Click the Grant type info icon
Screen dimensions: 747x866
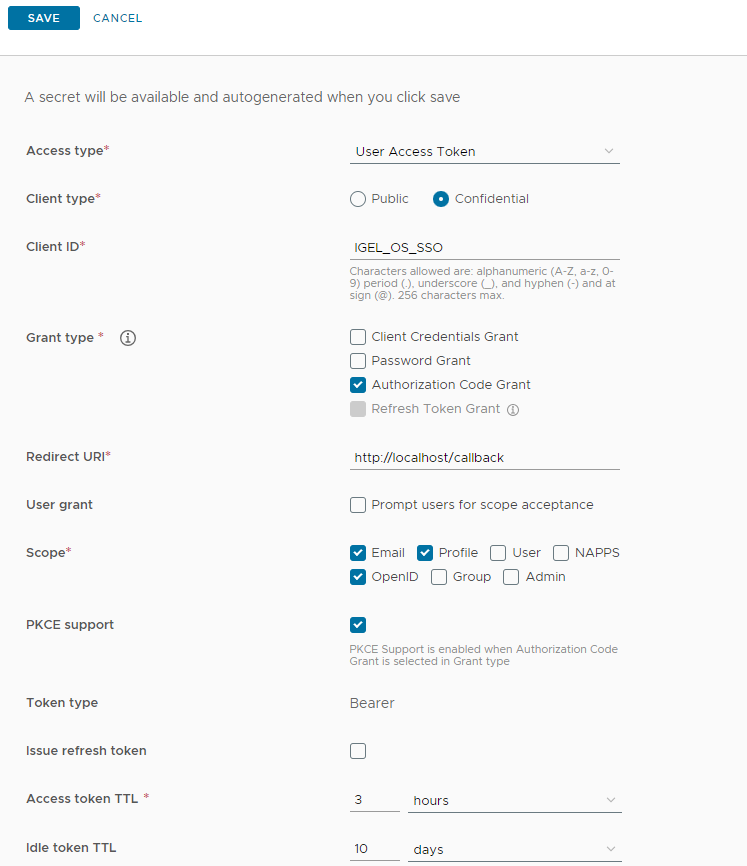128,338
